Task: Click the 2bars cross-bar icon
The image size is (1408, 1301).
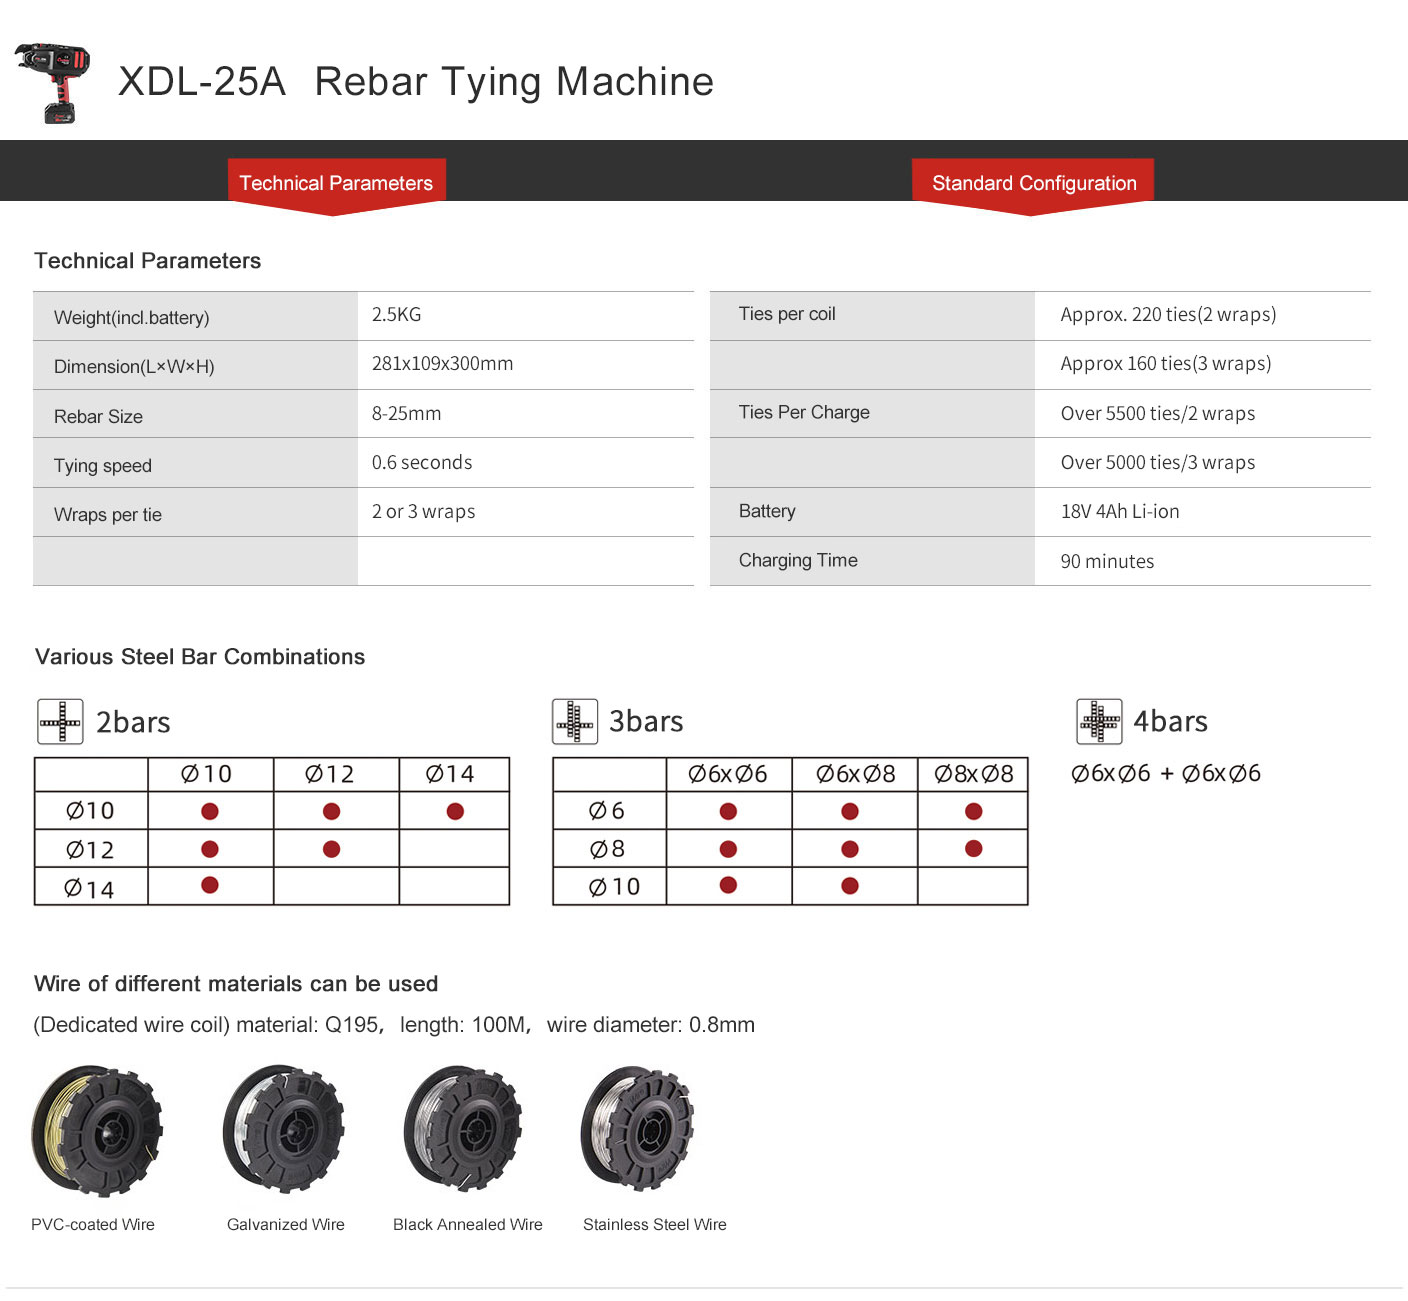Action: click(x=60, y=722)
